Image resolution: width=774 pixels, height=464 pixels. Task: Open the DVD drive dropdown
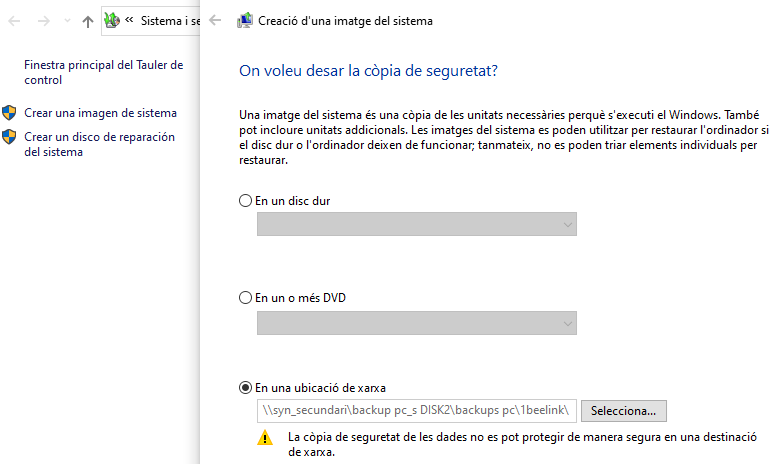[x=416, y=323]
